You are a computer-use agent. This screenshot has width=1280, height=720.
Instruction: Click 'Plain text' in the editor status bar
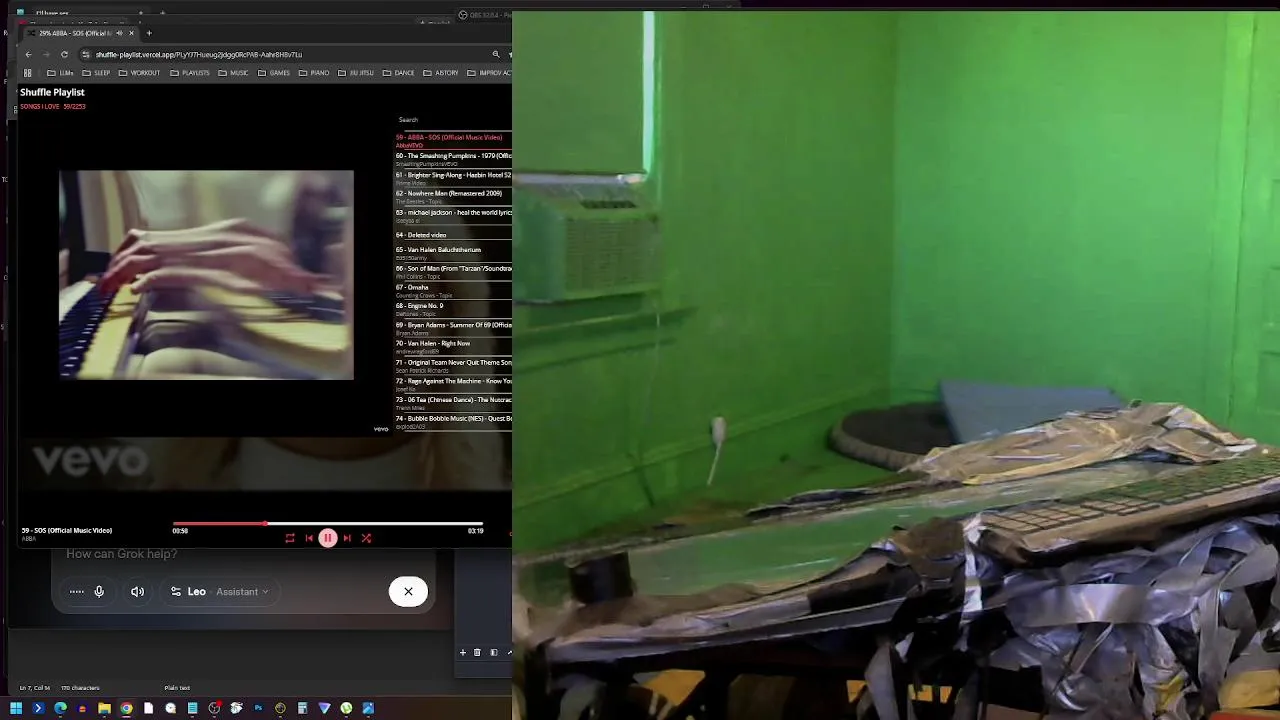pyautogui.click(x=177, y=688)
